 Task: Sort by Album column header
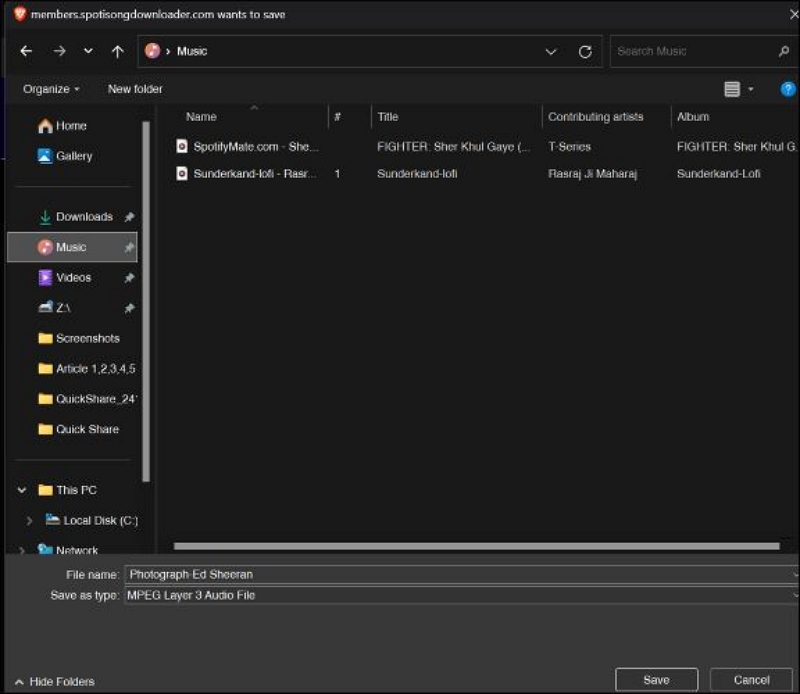tap(693, 117)
